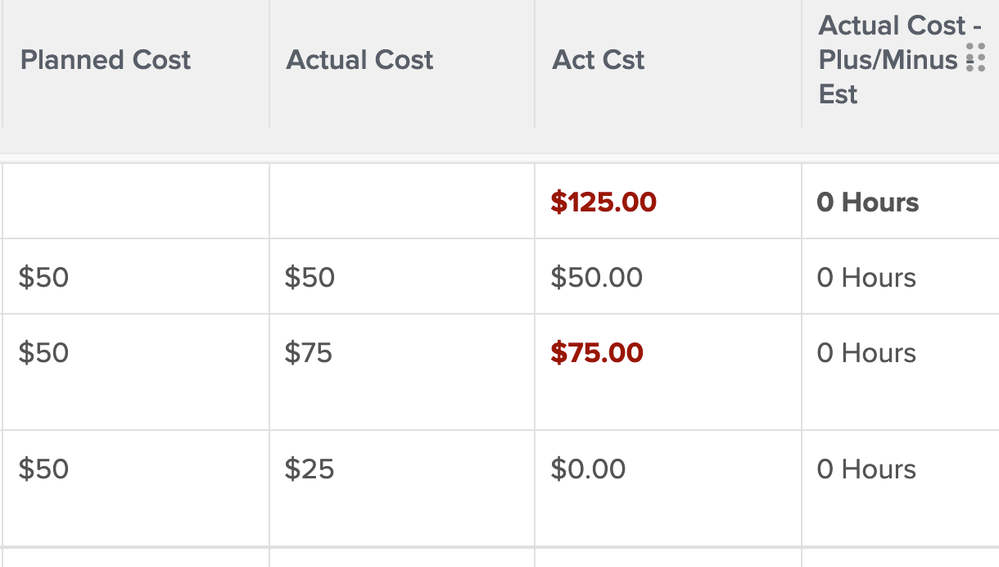Click 0 Hours cell in the $50.00 row
The width and height of the screenshot is (999, 567).
[x=866, y=277]
